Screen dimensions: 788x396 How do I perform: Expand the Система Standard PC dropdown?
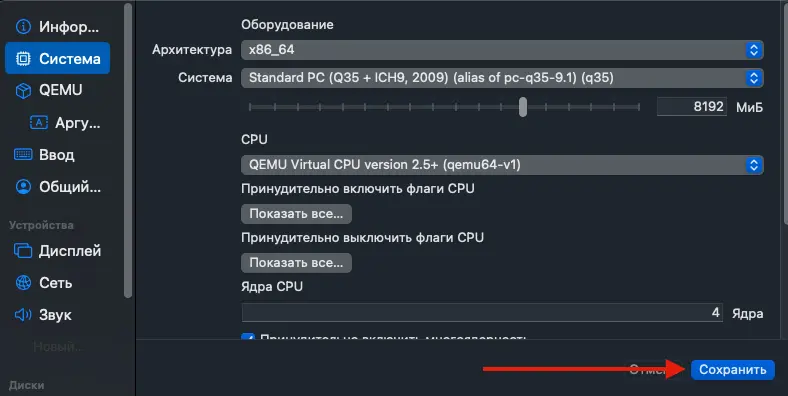coord(502,78)
